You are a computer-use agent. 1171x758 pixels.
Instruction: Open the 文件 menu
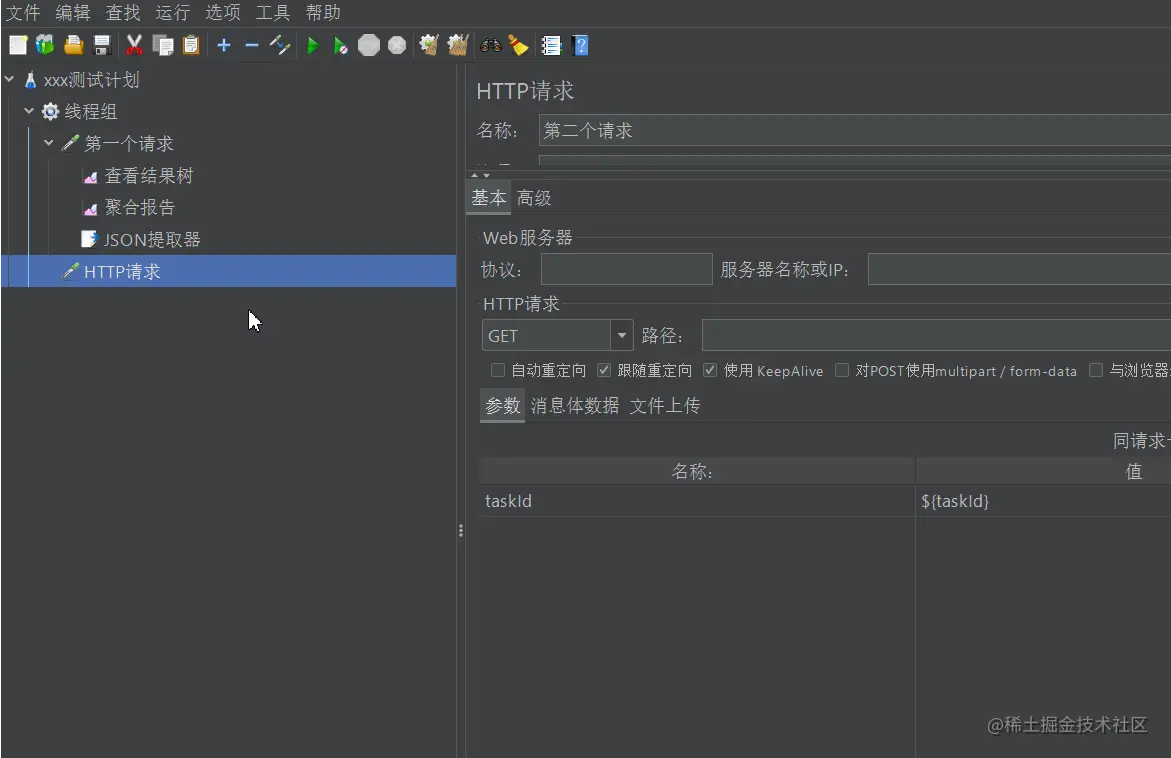click(x=22, y=13)
